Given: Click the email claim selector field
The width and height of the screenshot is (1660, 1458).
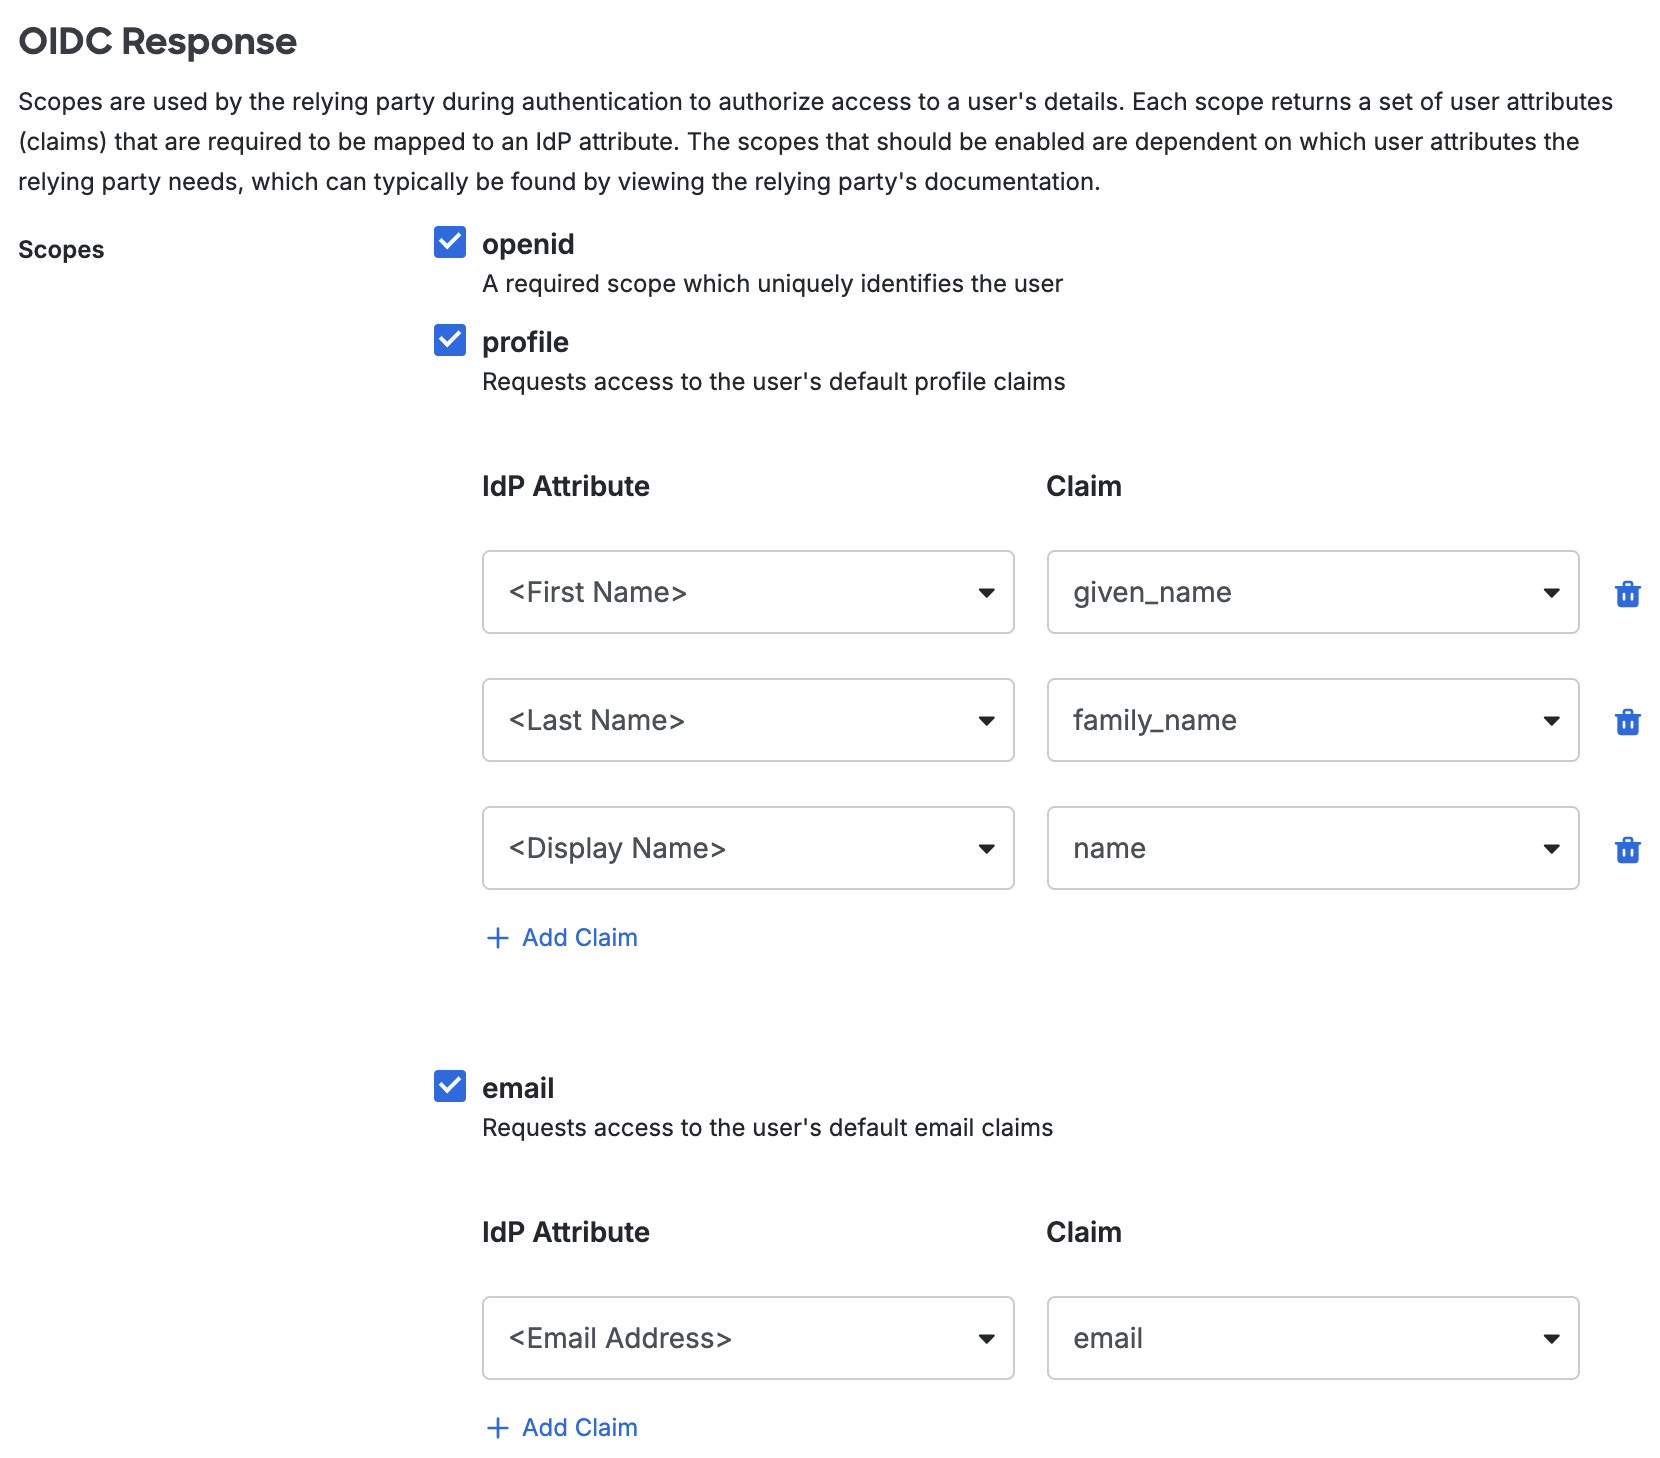Looking at the screenshot, I should [x=1312, y=1338].
